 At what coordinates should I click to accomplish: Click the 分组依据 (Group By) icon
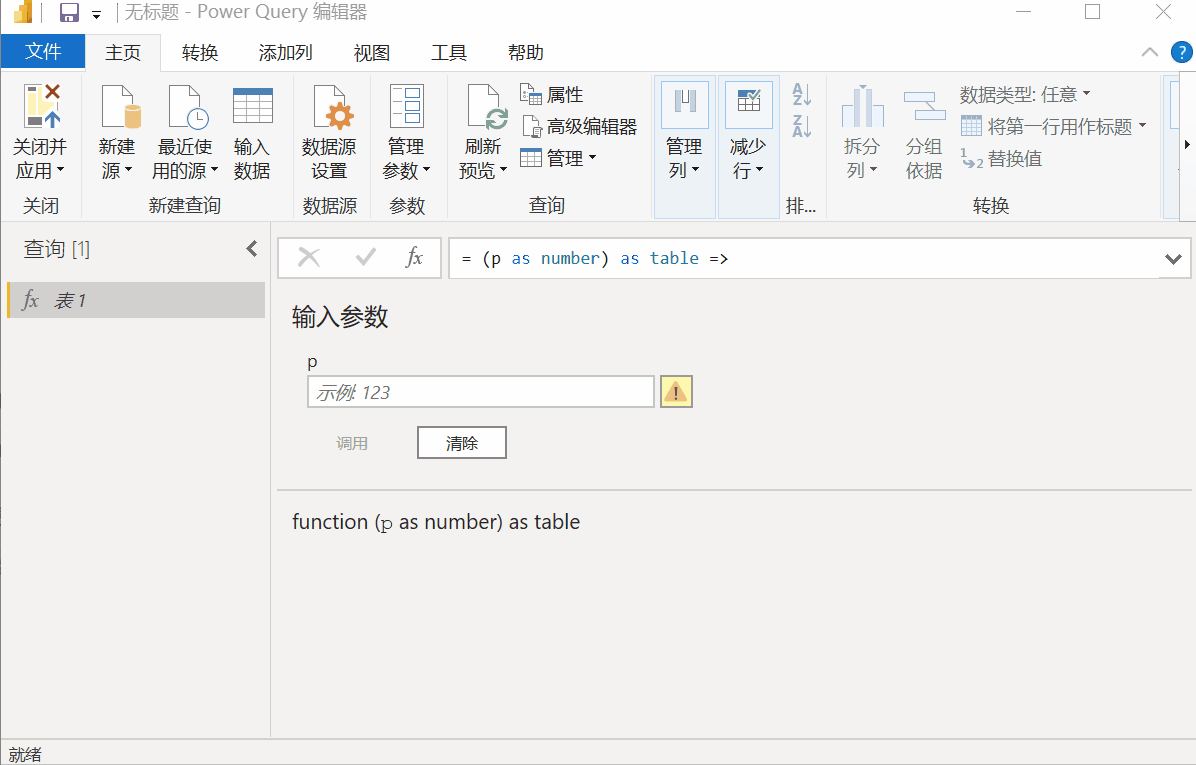pos(924,106)
